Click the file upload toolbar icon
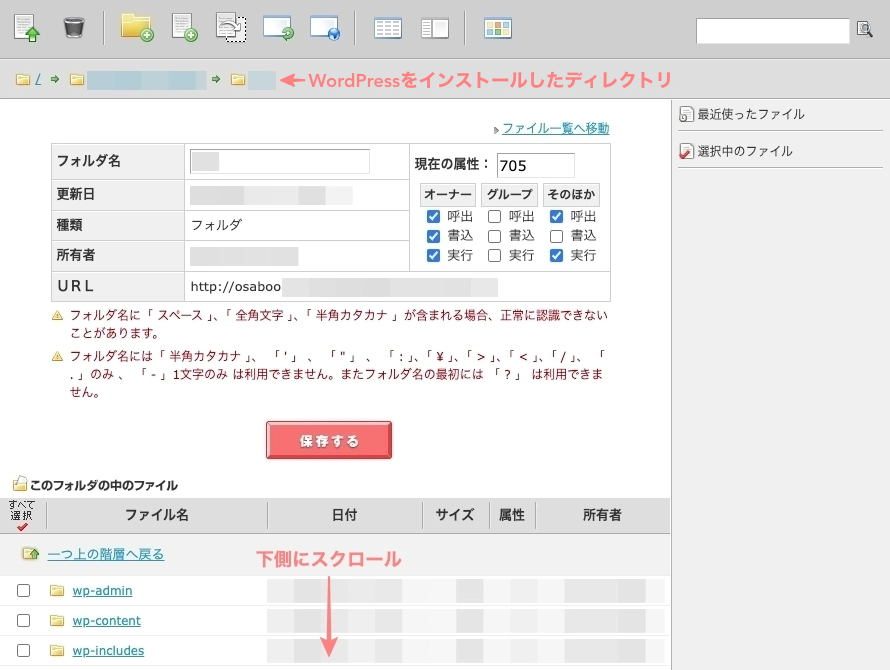Screen dimensions: 890x670 coord(27,28)
